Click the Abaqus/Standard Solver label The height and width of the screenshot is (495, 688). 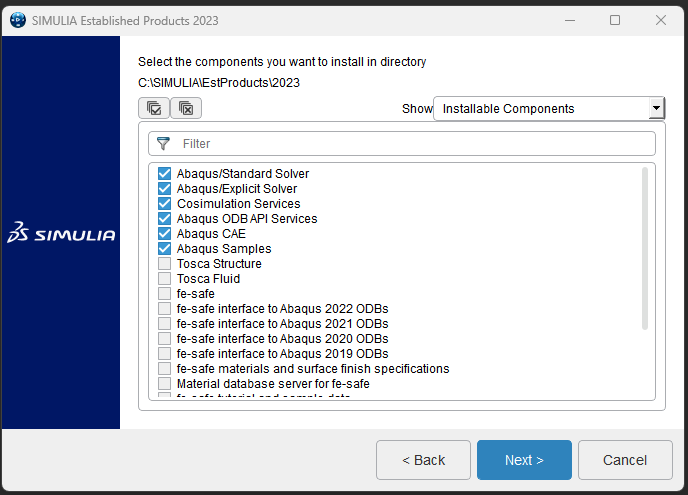pyautogui.click(x=243, y=173)
